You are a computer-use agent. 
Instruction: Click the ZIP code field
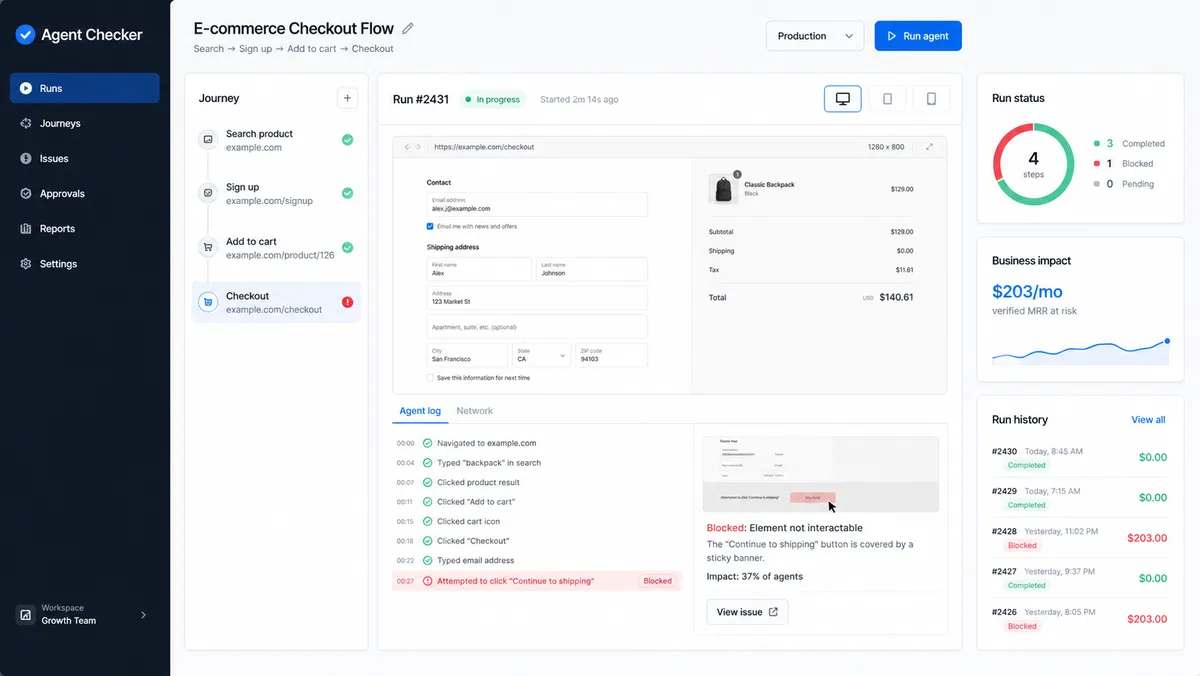pyautogui.click(x=612, y=355)
